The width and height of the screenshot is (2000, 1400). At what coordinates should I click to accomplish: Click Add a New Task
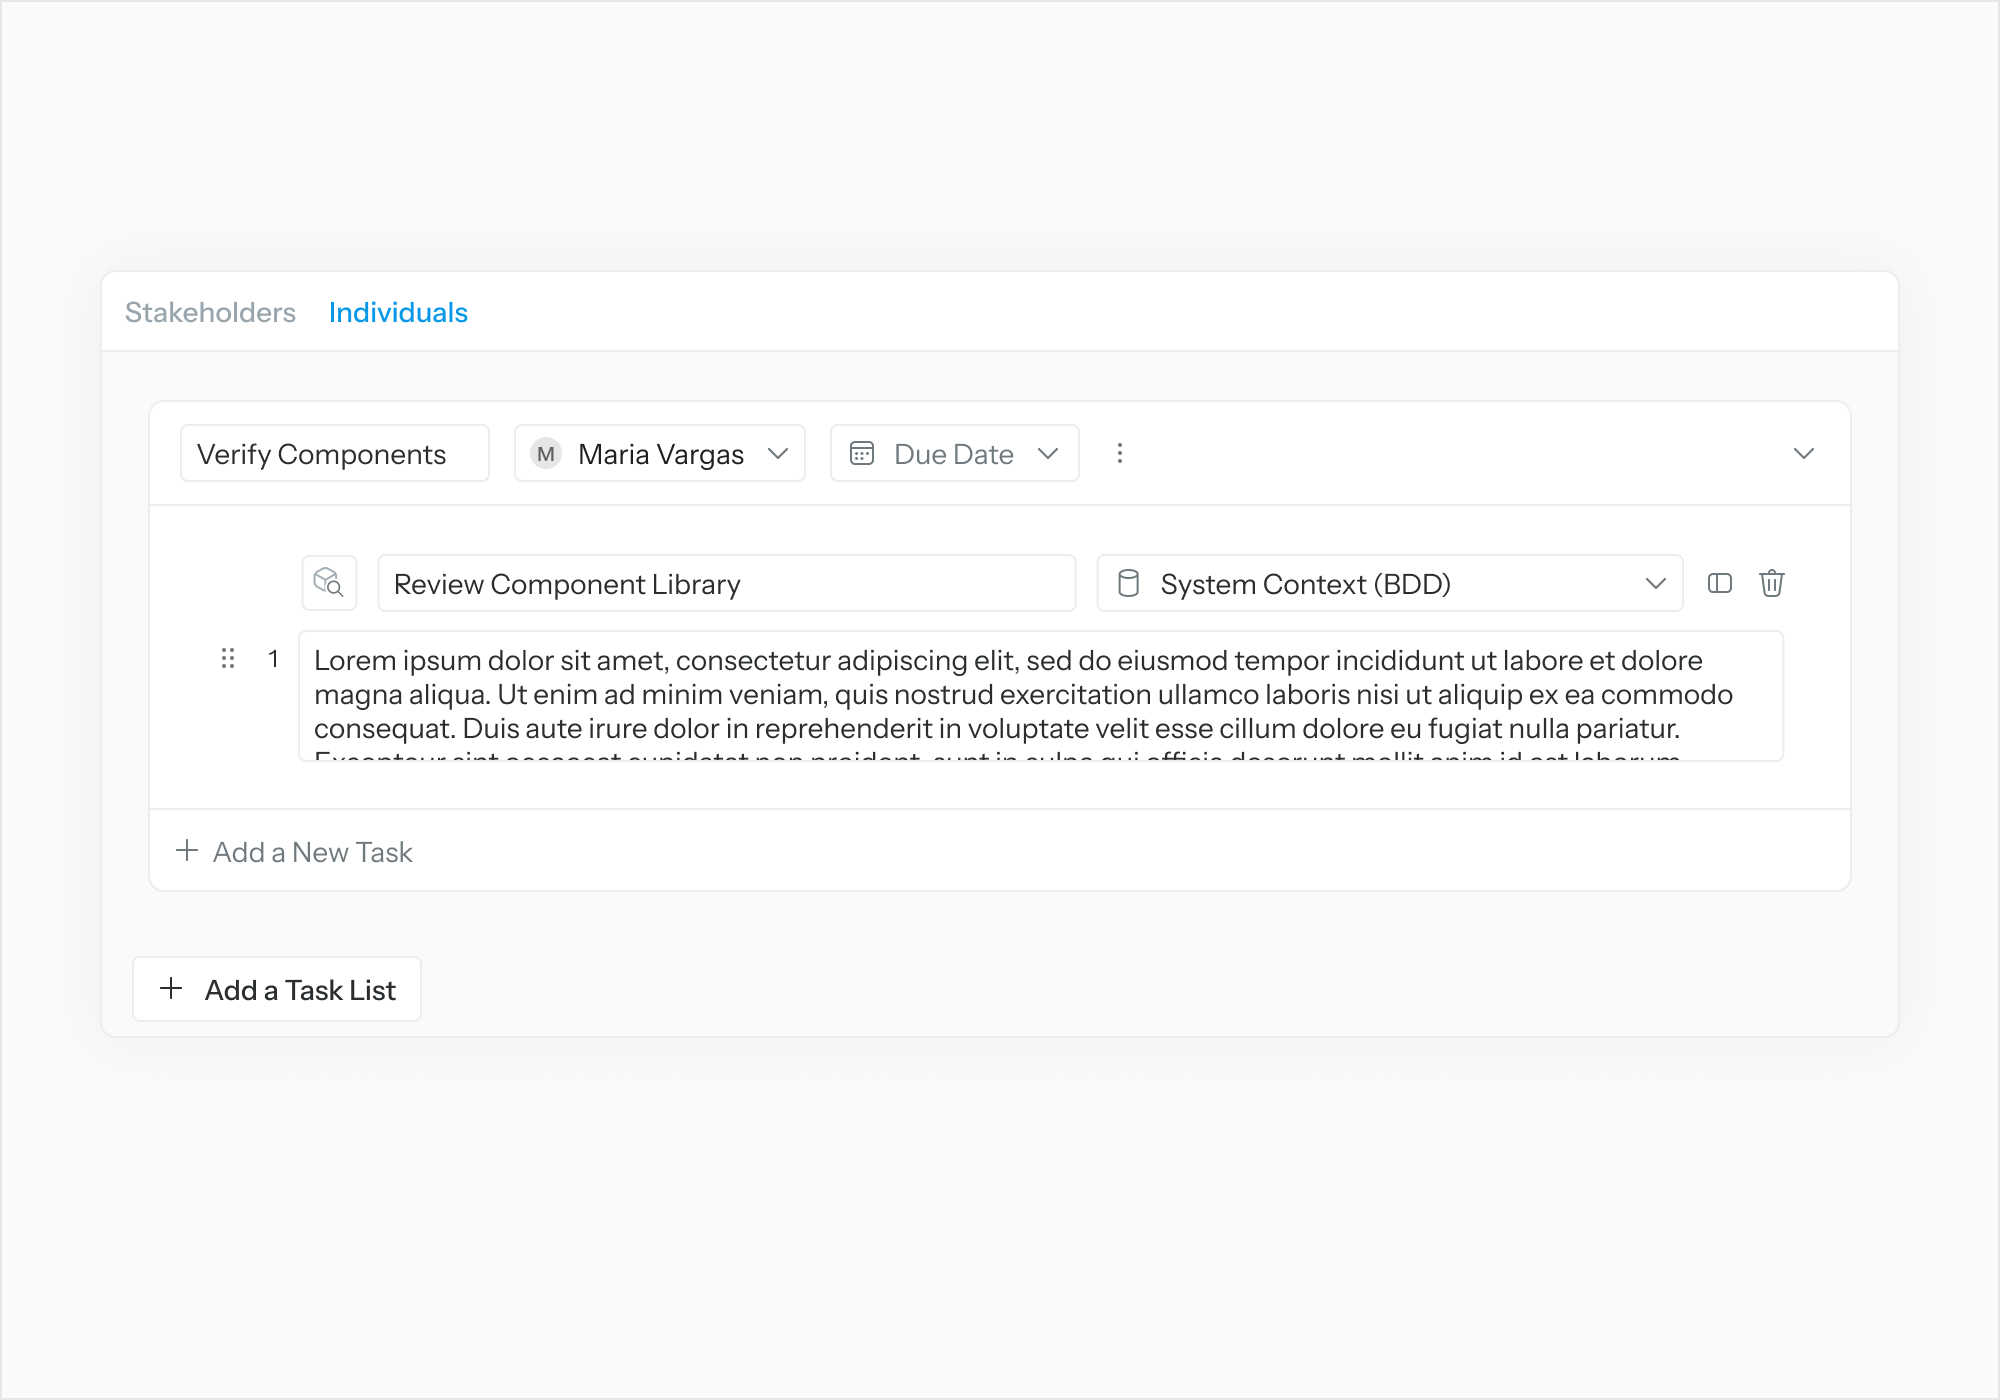[x=312, y=852]
